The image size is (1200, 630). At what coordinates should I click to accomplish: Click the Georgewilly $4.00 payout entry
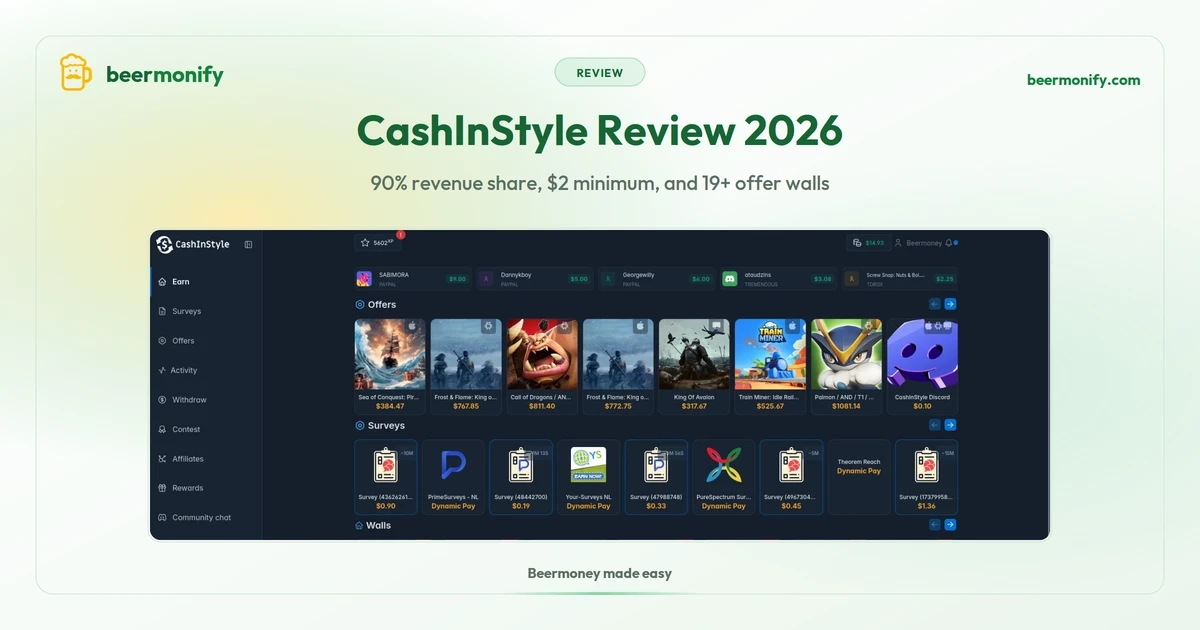[x=657, y=279]
